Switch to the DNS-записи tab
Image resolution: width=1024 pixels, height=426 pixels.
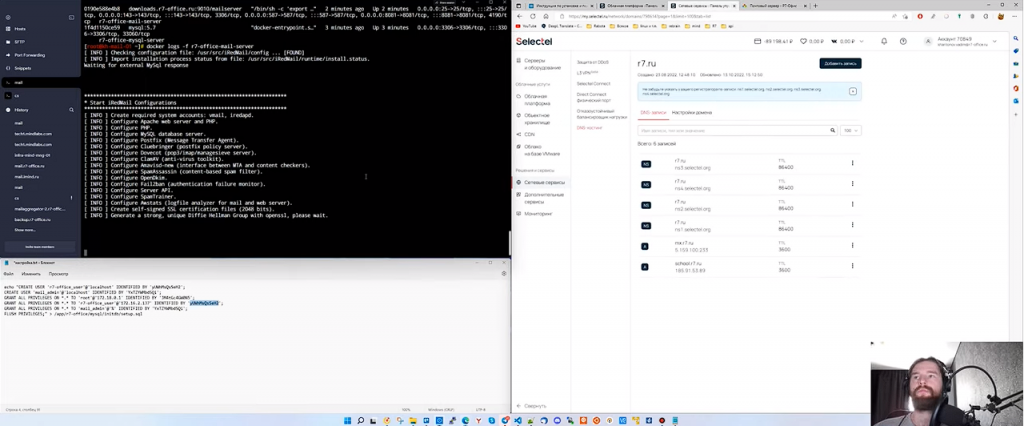click(x=653, y=112)
